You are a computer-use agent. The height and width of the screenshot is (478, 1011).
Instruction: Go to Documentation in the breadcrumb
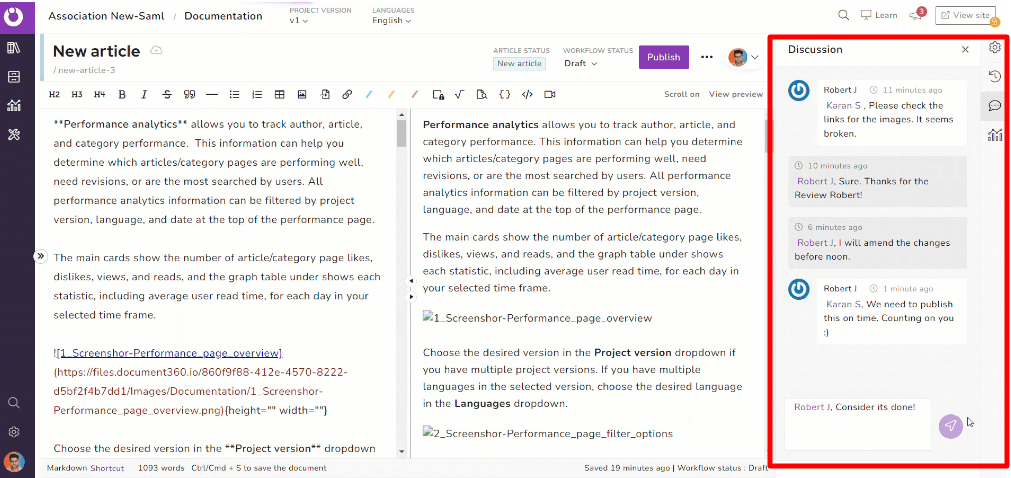(223, 16)
